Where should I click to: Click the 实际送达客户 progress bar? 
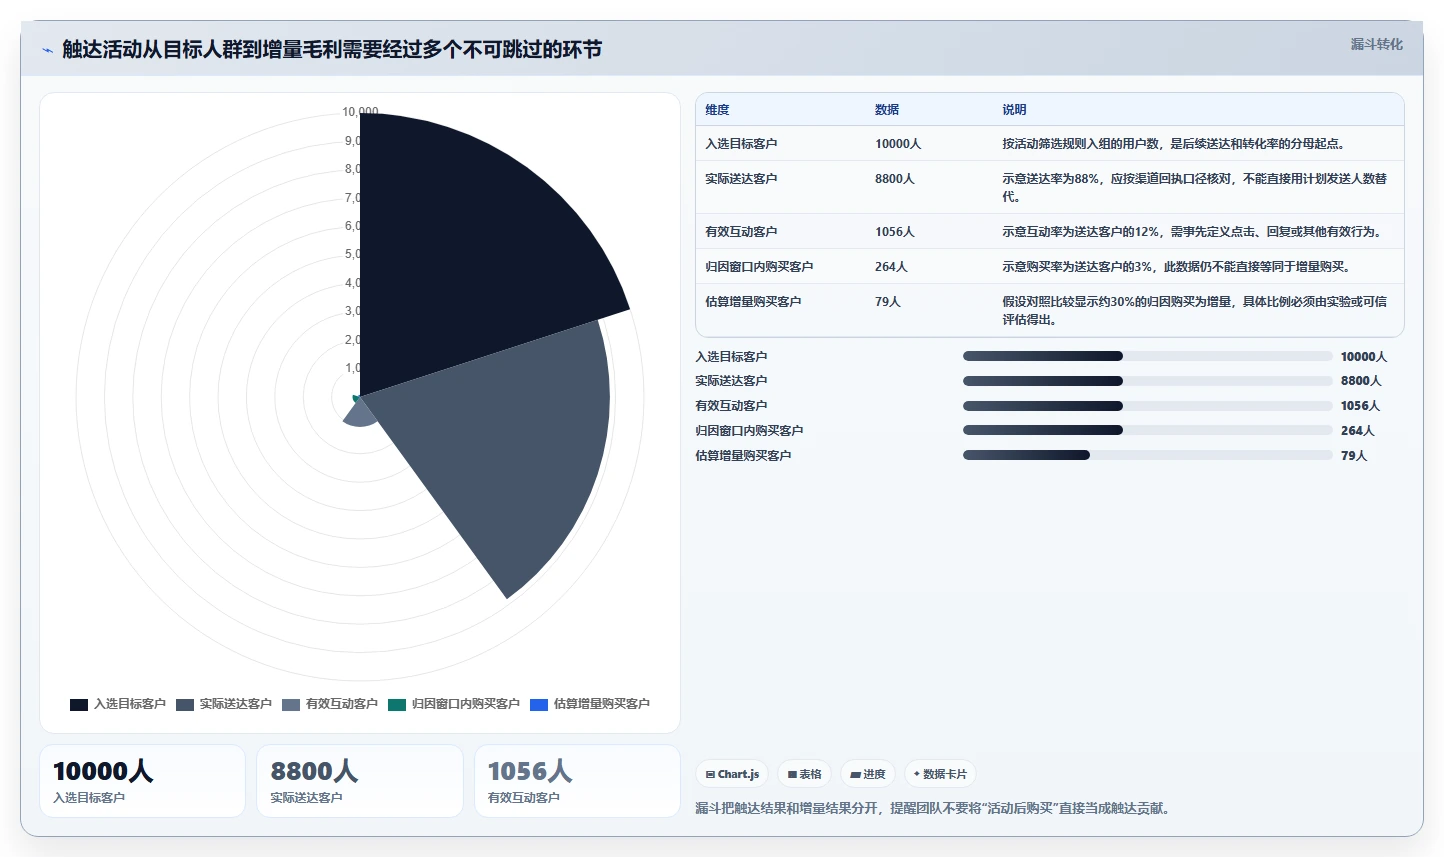(1147, 381)
